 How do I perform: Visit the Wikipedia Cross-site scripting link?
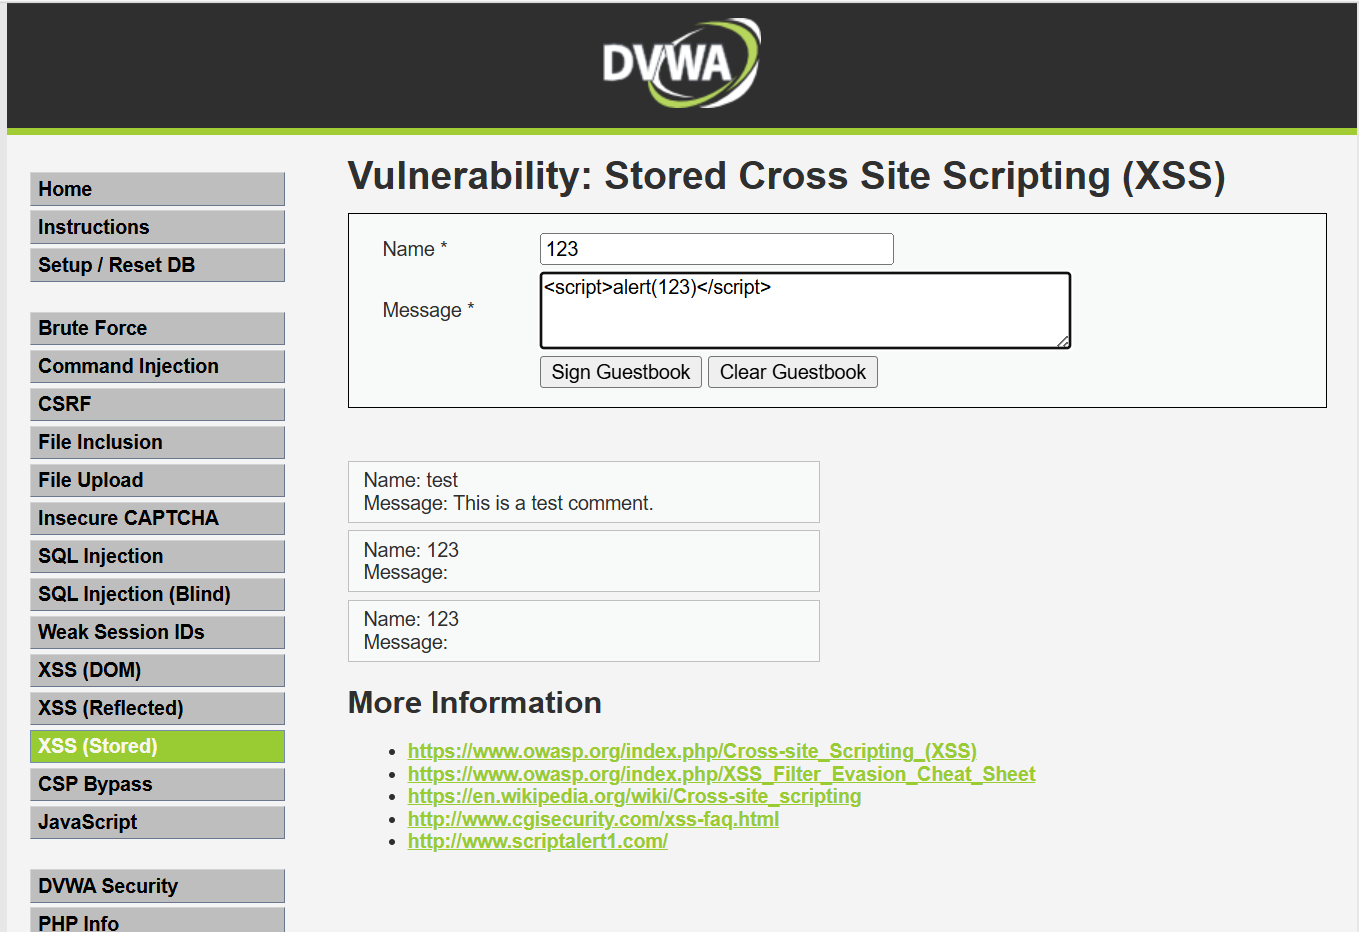pos(634,796)
